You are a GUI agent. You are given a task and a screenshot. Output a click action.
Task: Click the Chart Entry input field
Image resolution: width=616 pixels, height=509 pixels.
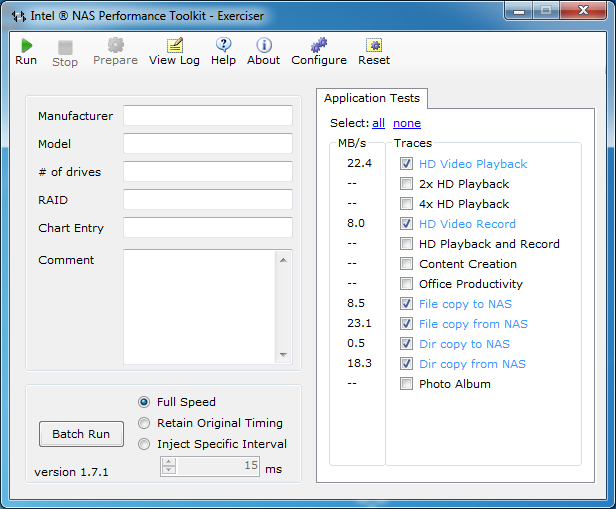coord(208,227)
